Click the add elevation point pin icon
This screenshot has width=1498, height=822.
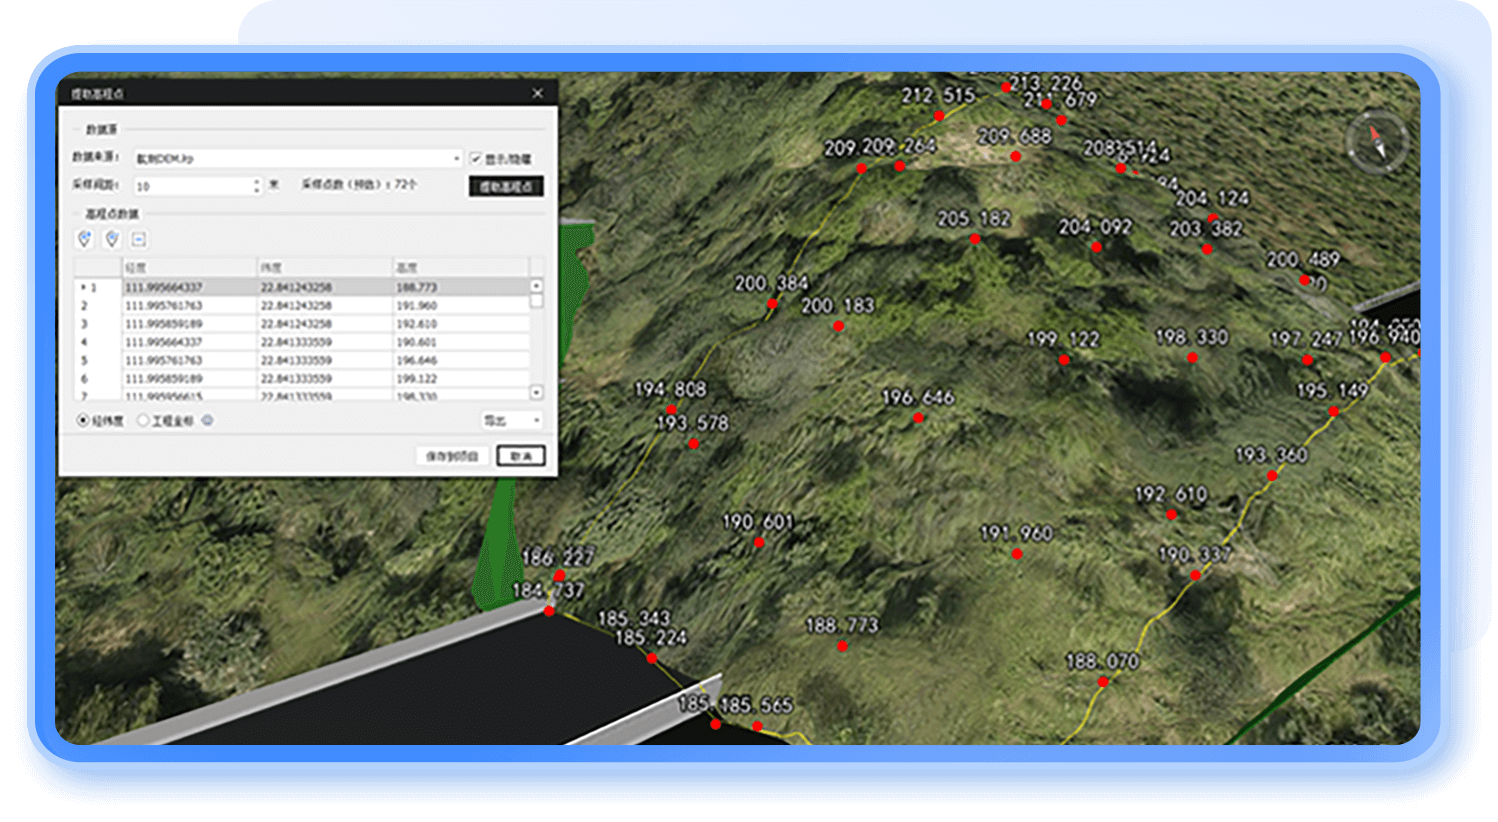(x=85, y=239)
